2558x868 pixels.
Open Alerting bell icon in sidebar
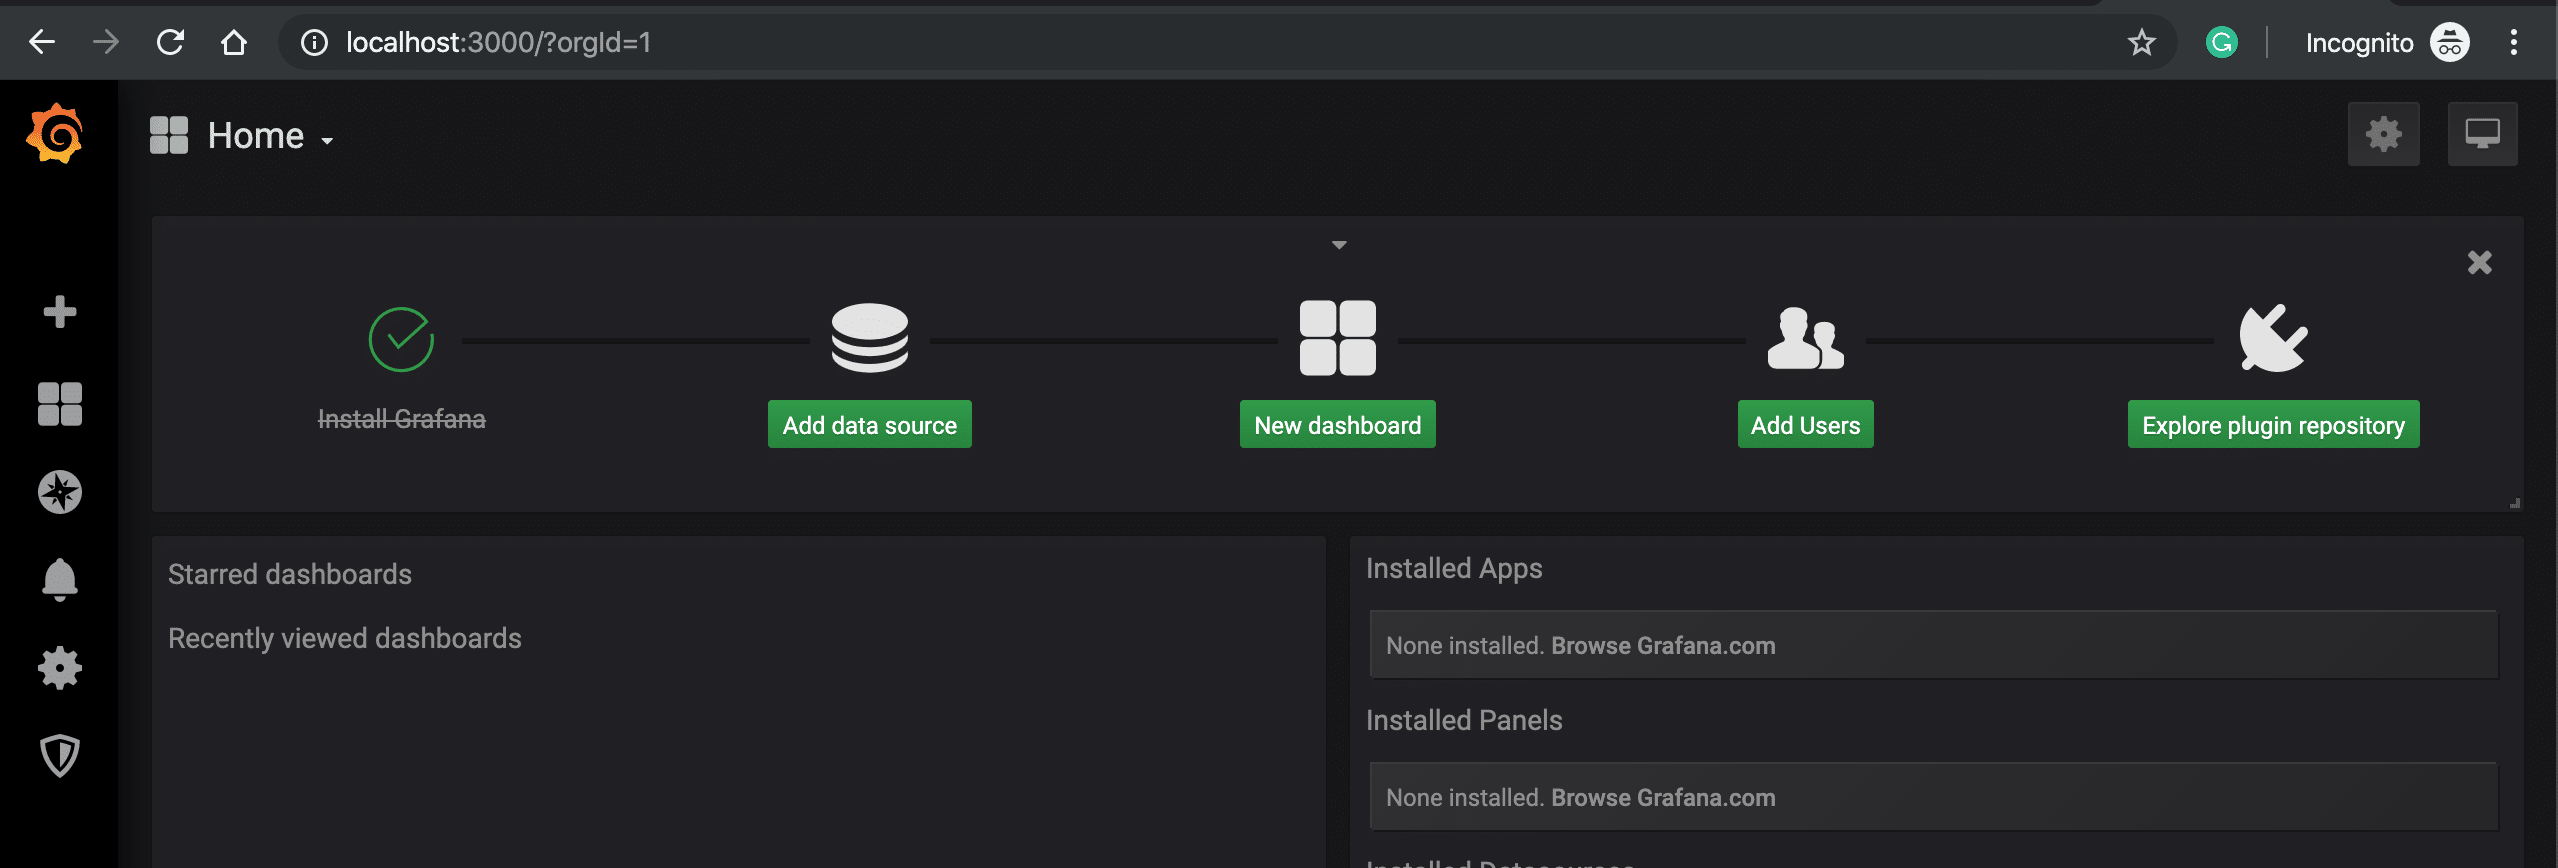60,579
